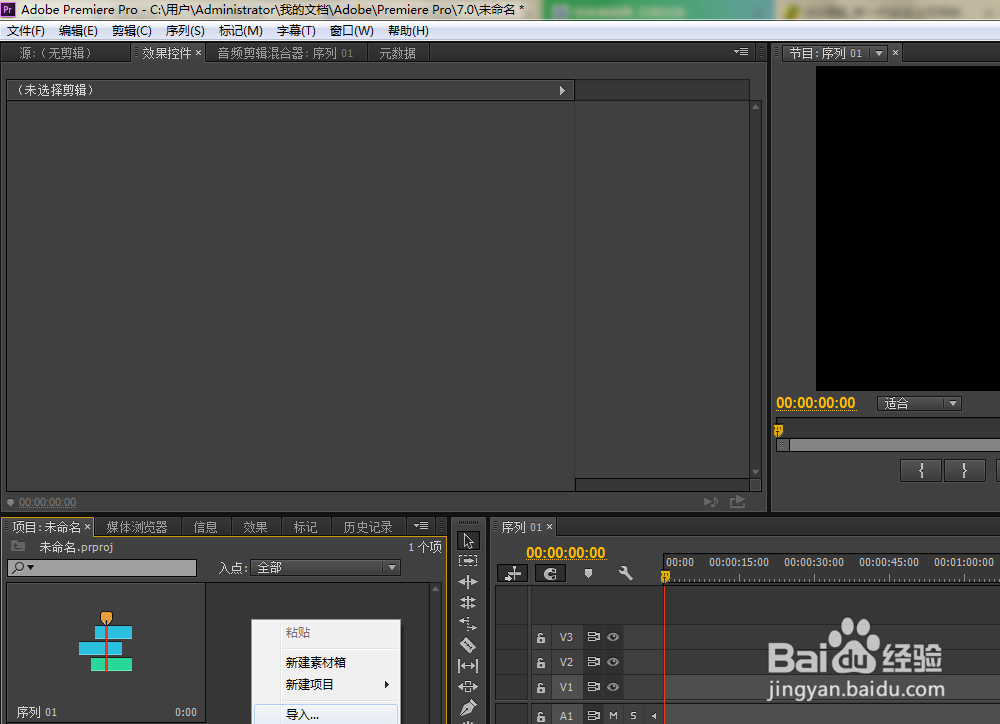Open the 窗口(W) menu
The width and height of the screenshot is (1000, 724).
[351, 31]
